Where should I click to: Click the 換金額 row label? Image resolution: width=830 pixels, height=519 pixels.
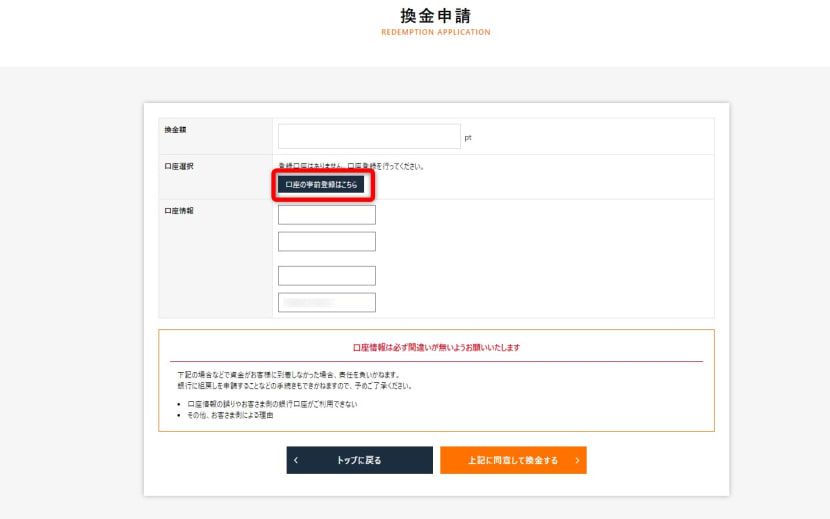tap(175, 130)
